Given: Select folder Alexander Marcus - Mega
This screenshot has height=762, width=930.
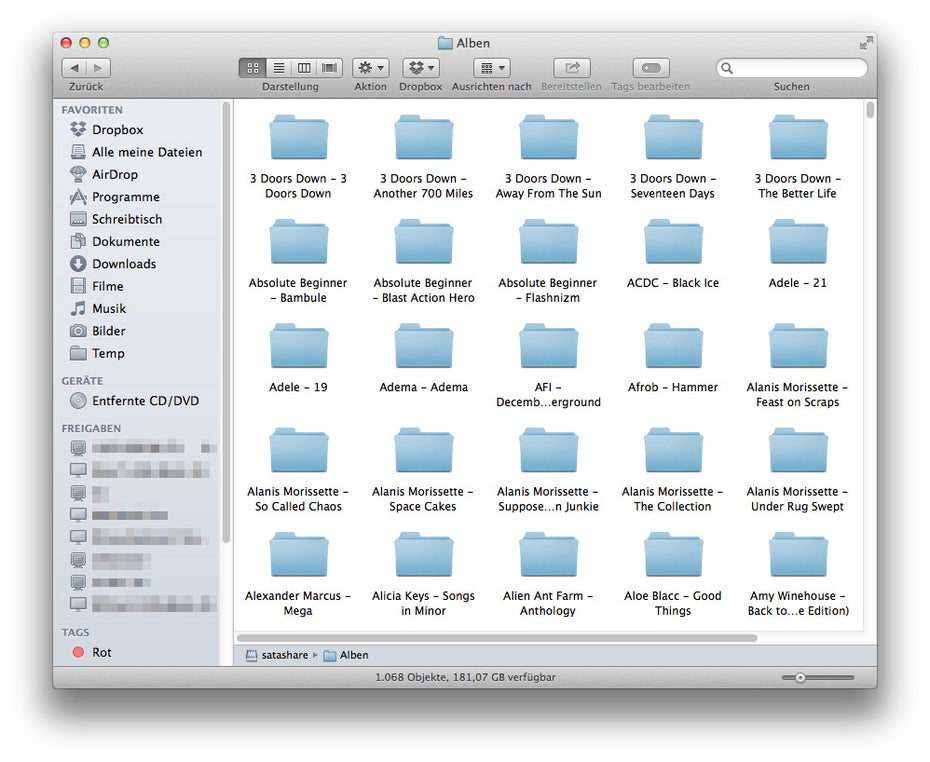Looking at the screenshot, I should point(298,556).
